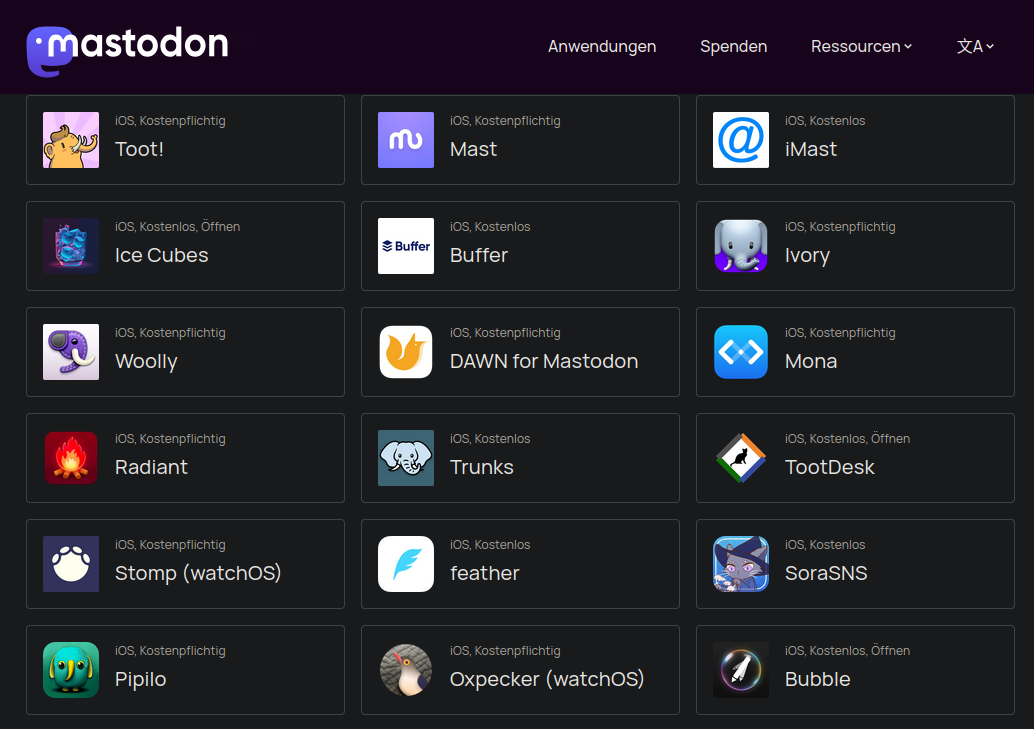Image resolution: width=1034 pixels, height=729 pixels.
Task: Click the Radiant campfire app icon
Action: pyautogui.click(x=71, y=458)
